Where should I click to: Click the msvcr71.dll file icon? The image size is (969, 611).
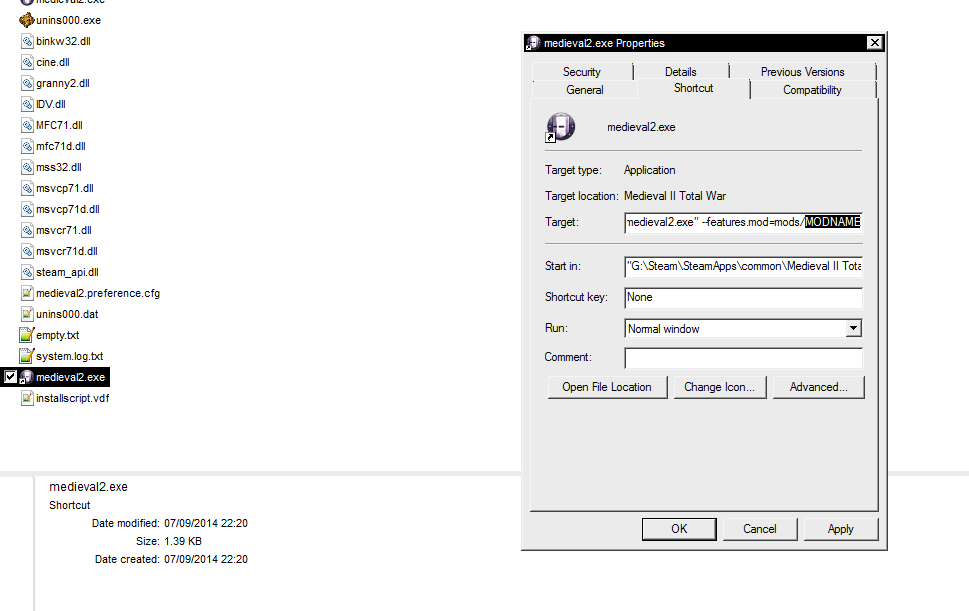[x=27, y=230]
